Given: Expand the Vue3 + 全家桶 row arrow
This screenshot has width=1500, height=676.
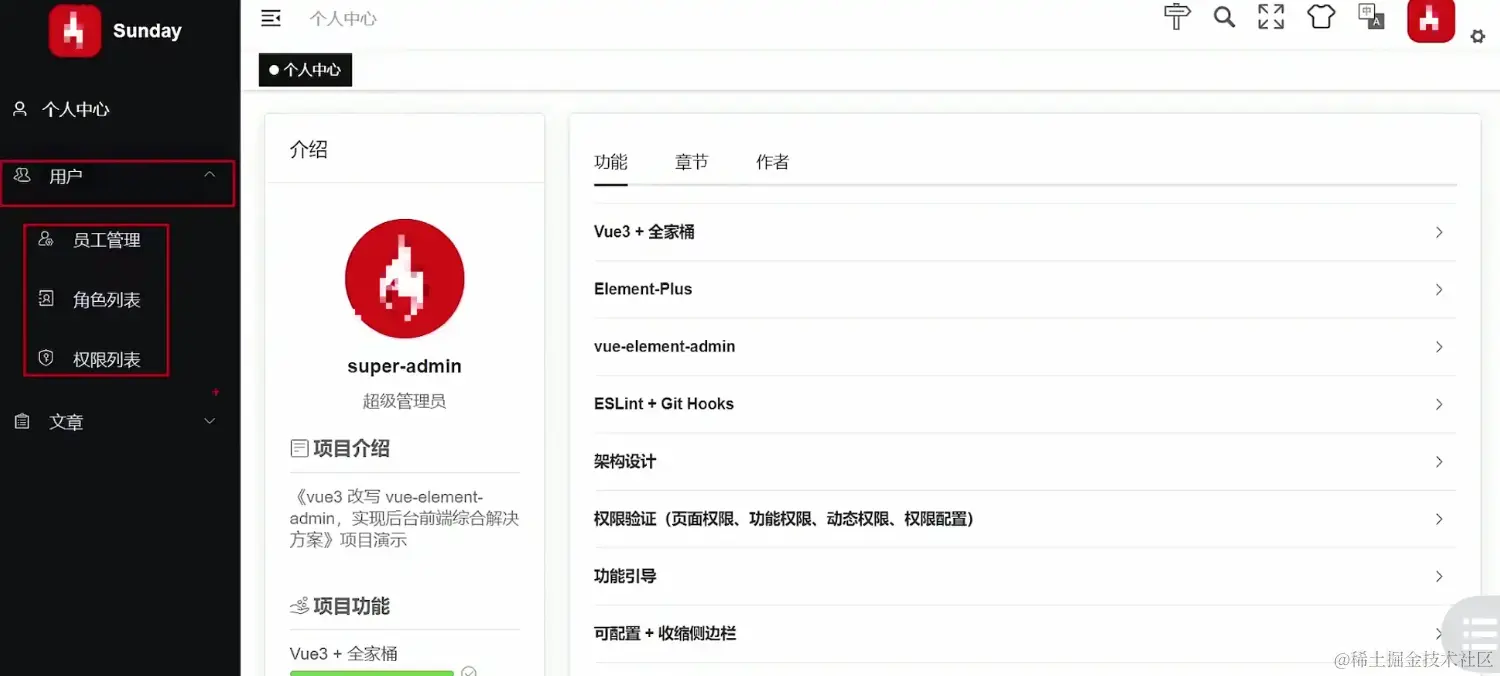Looking at the screenshot, I should 1439,232.
